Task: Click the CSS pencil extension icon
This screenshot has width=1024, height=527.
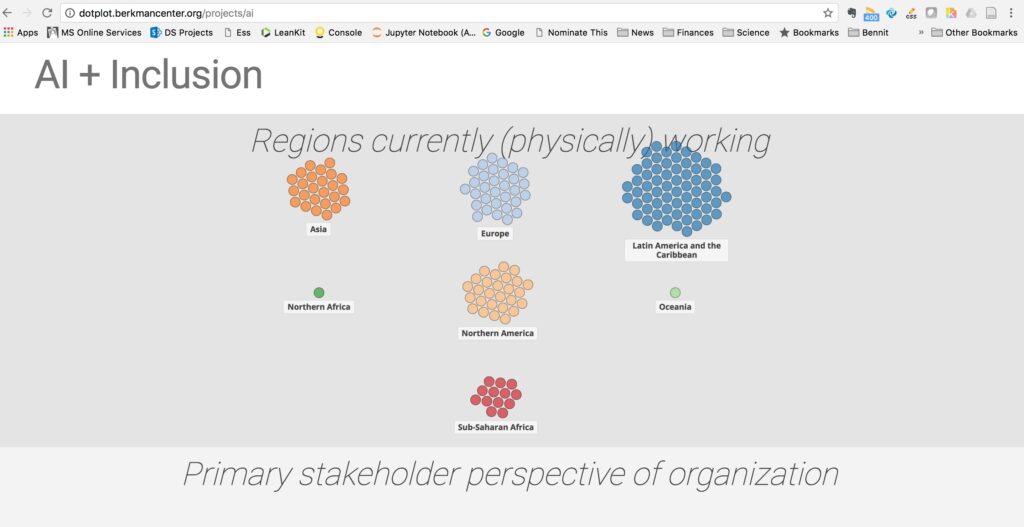Action: tap(911, 14)
